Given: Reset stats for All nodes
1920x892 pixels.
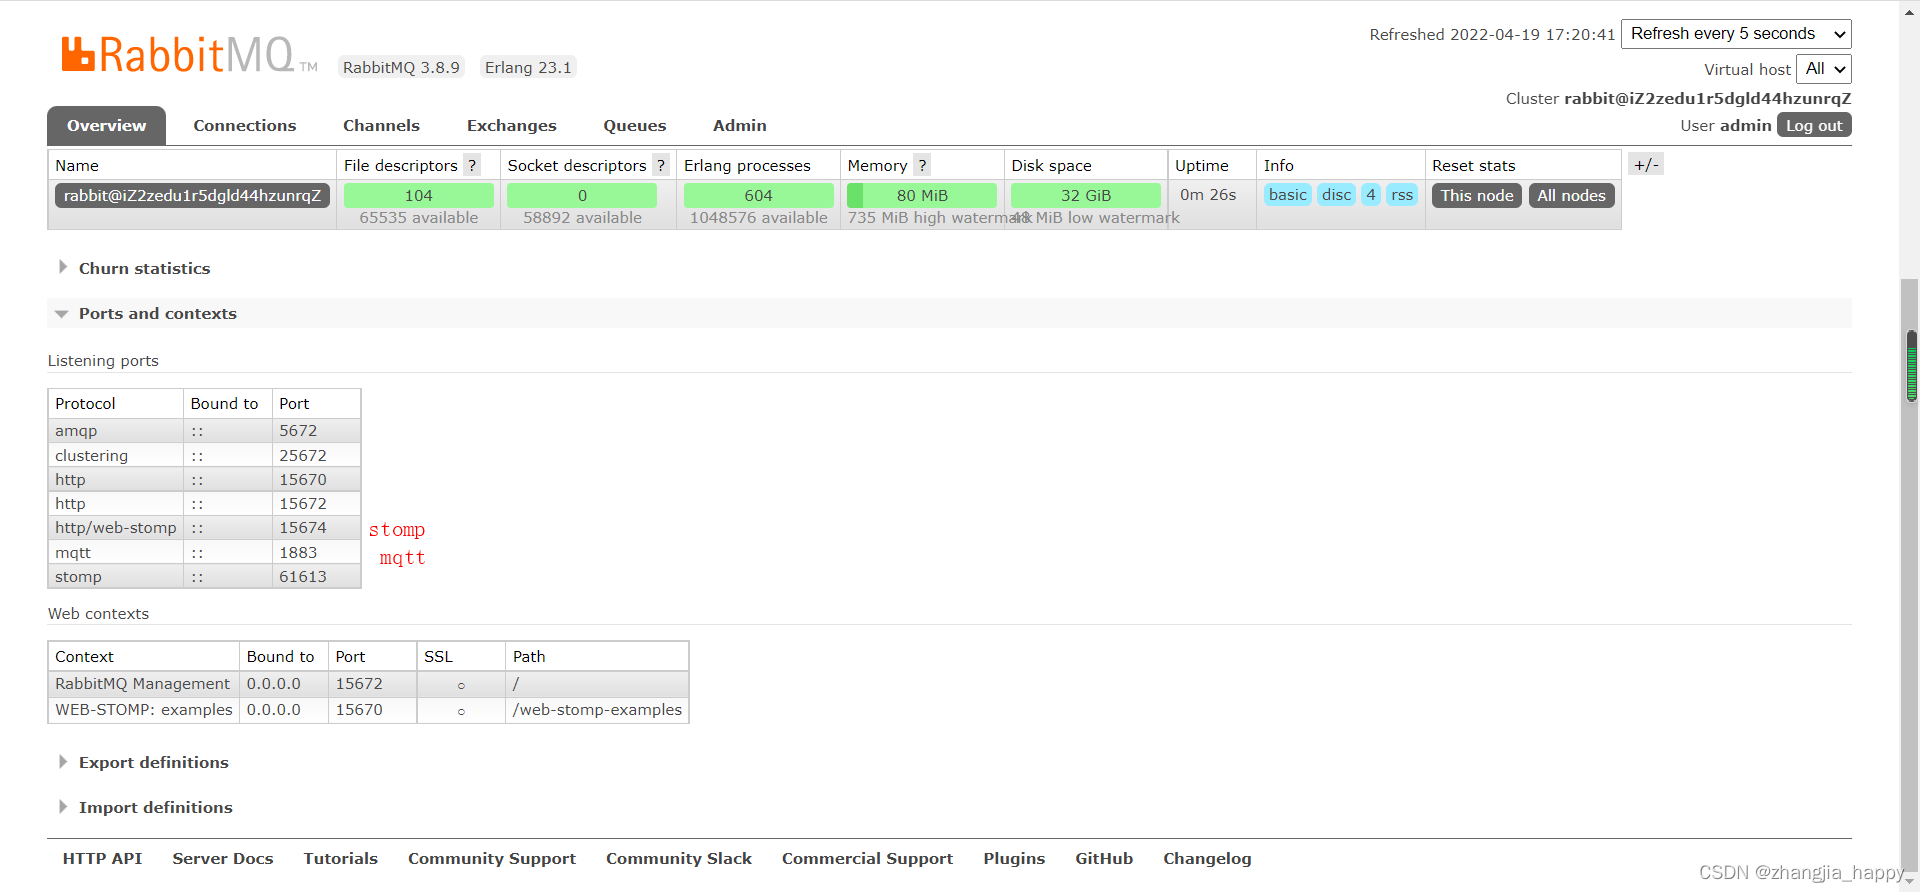Looking at the screenshot, I should click(x=1571, y=195).
